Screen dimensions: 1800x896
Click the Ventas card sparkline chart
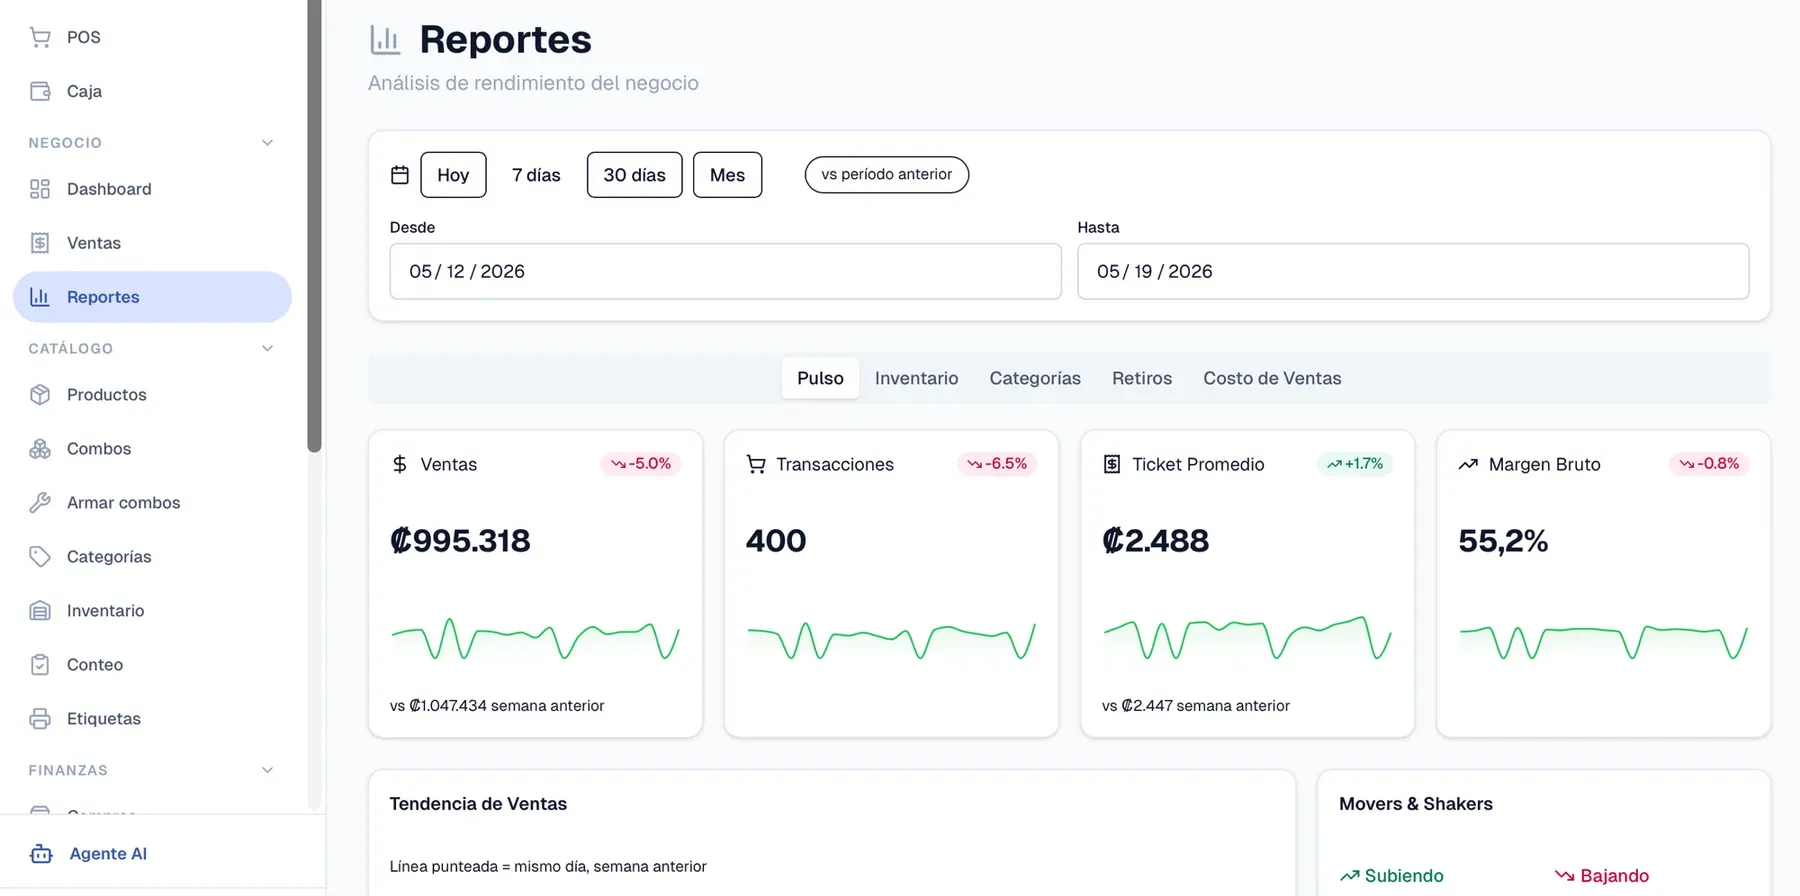(x=535, y=639)
